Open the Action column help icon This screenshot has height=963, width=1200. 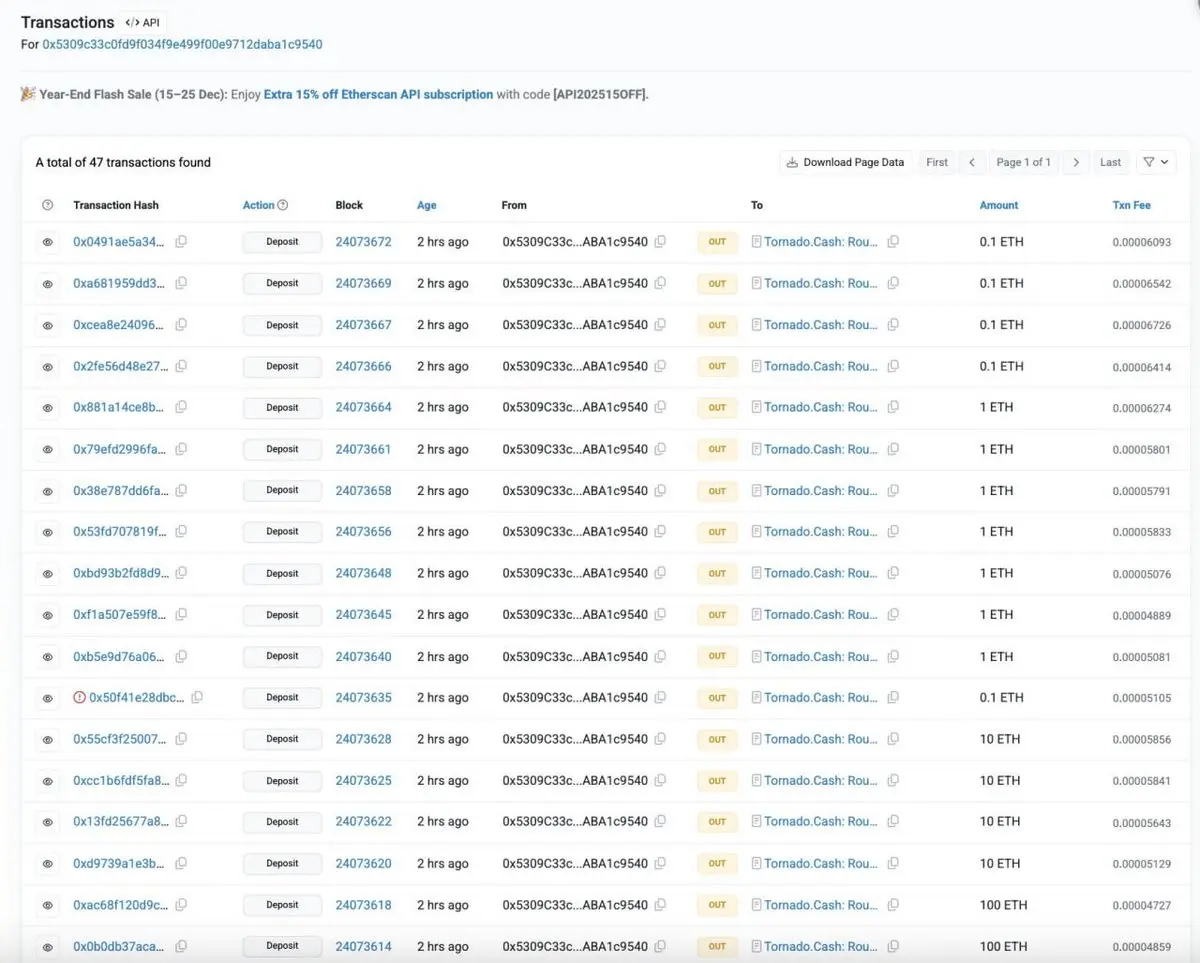(283, 205)
